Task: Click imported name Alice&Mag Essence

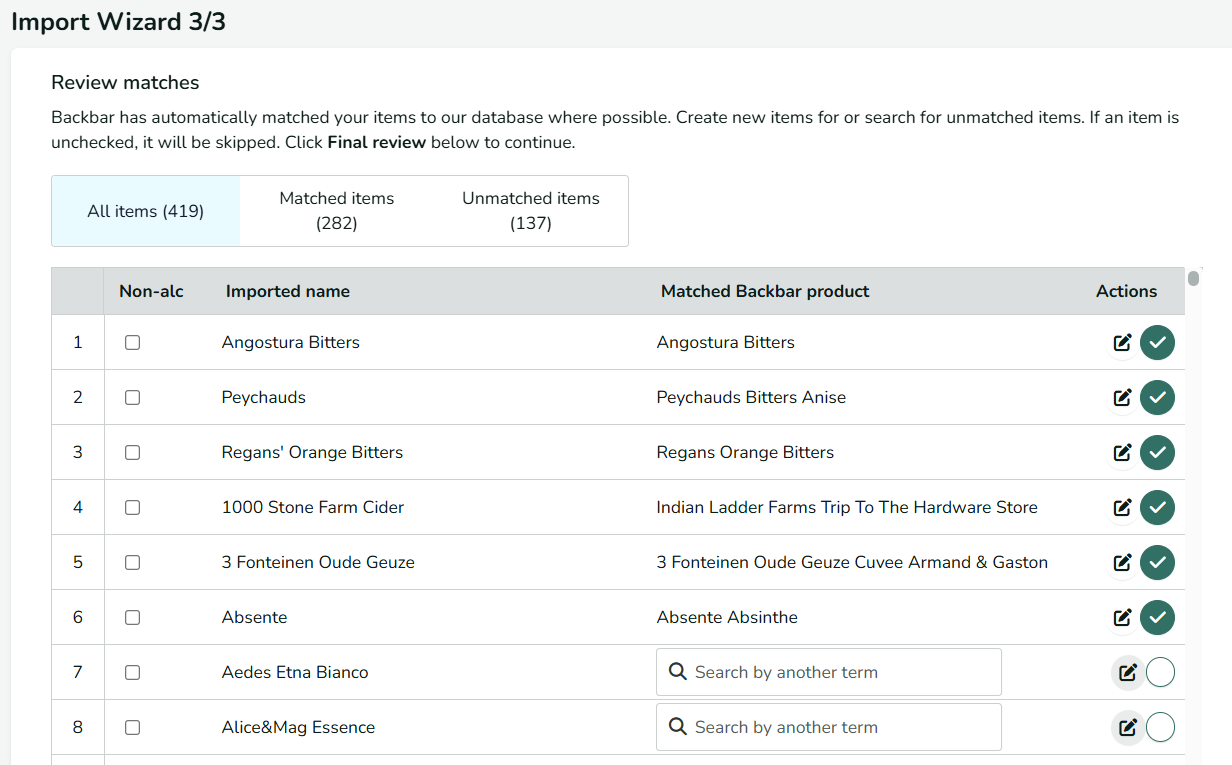Action: pyautogui.click(x=298, y=728)
